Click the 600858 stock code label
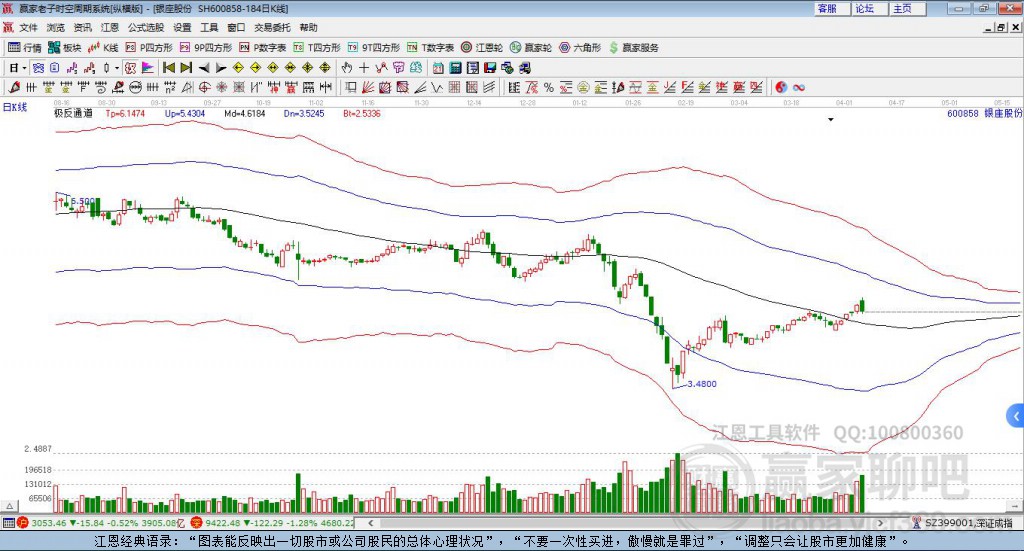The width and height of the screenshot is (1024, 551). coord(963,114)
